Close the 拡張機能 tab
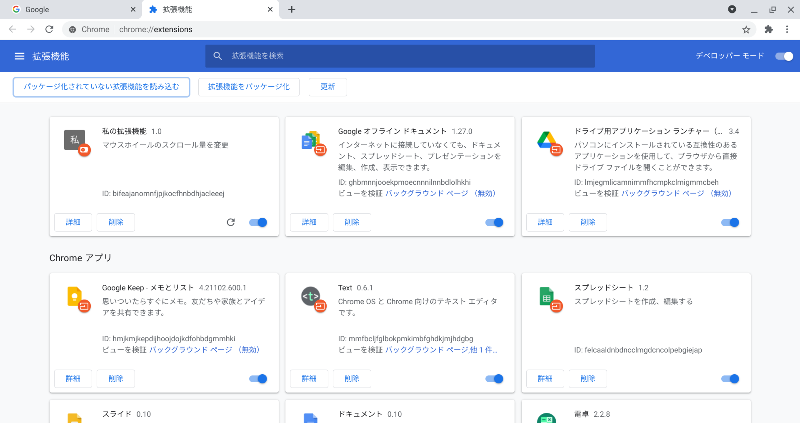The width and height of the screenshot is (800, 423). (x=270, y=9)
